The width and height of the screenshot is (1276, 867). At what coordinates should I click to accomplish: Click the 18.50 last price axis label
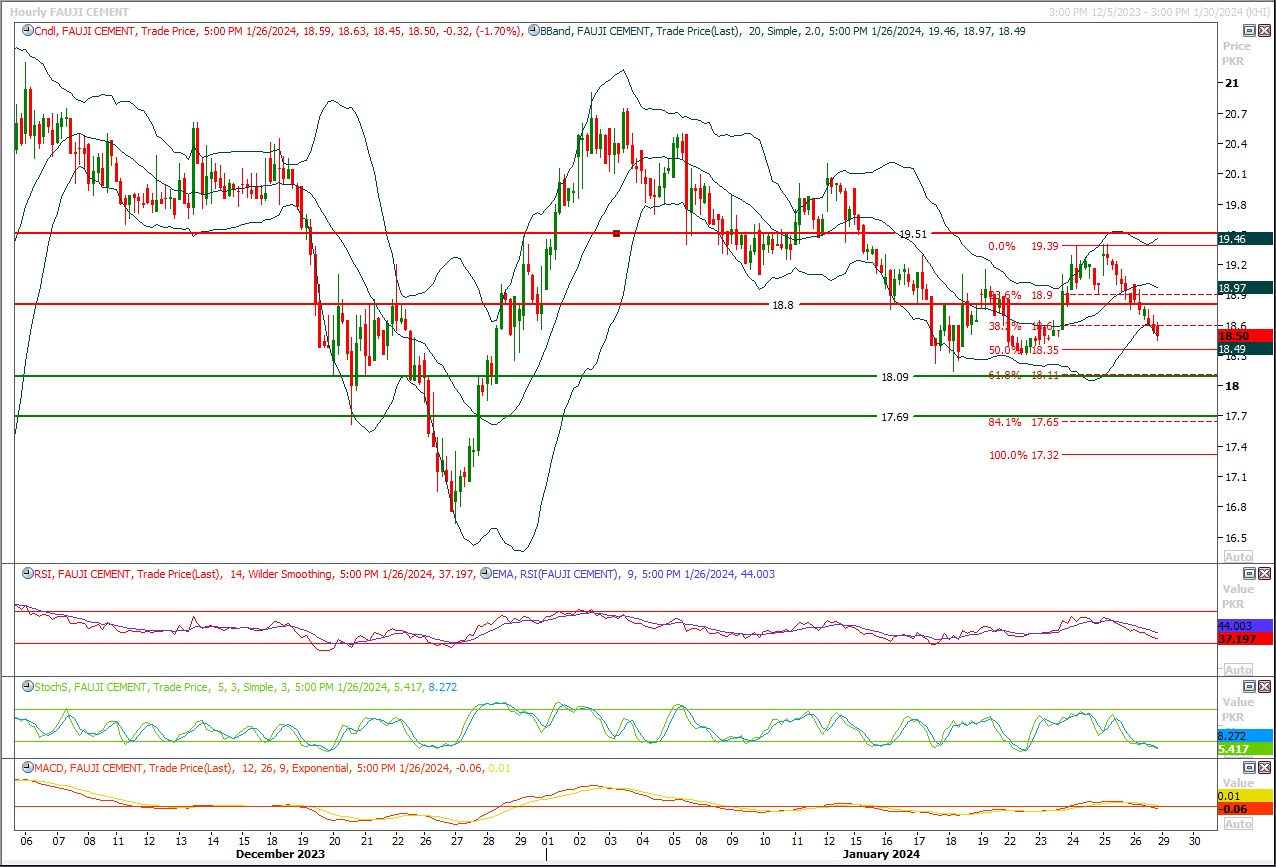pos(1244,336)
